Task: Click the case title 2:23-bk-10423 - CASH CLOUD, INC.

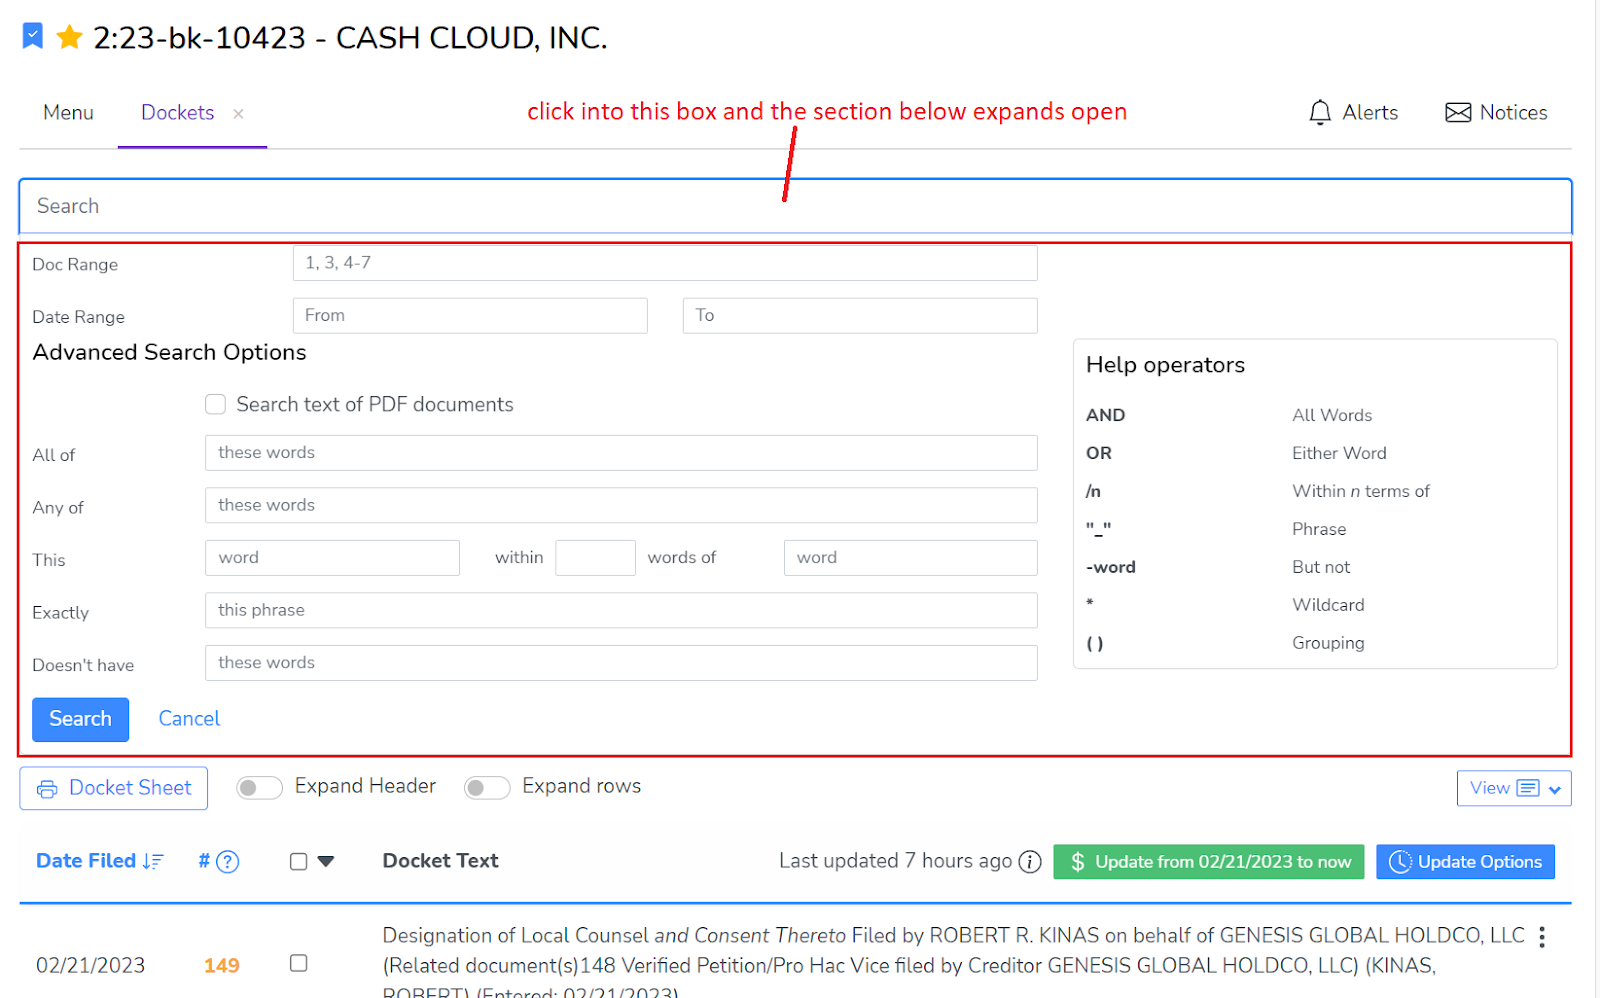Action: (350, 38)
